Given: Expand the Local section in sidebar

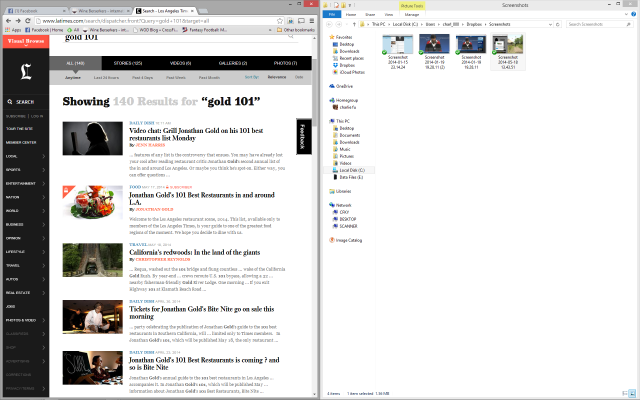Looking at the screenshot, I should 44,156.
